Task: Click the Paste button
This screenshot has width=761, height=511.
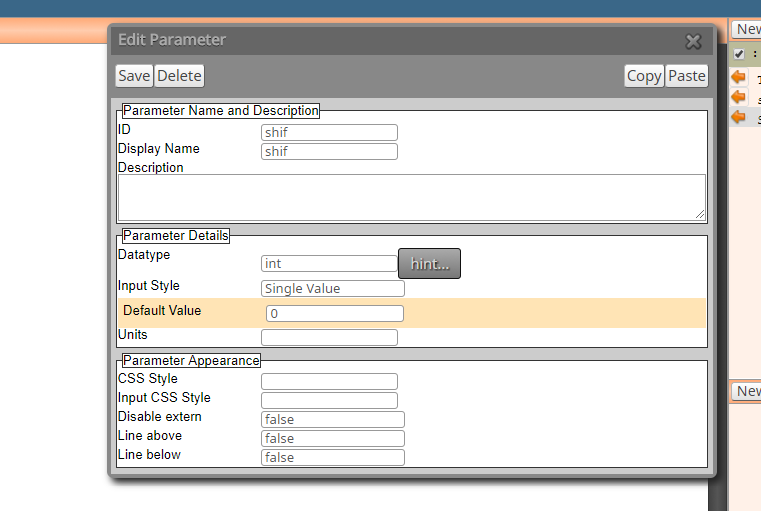Action: coord(687,76)
